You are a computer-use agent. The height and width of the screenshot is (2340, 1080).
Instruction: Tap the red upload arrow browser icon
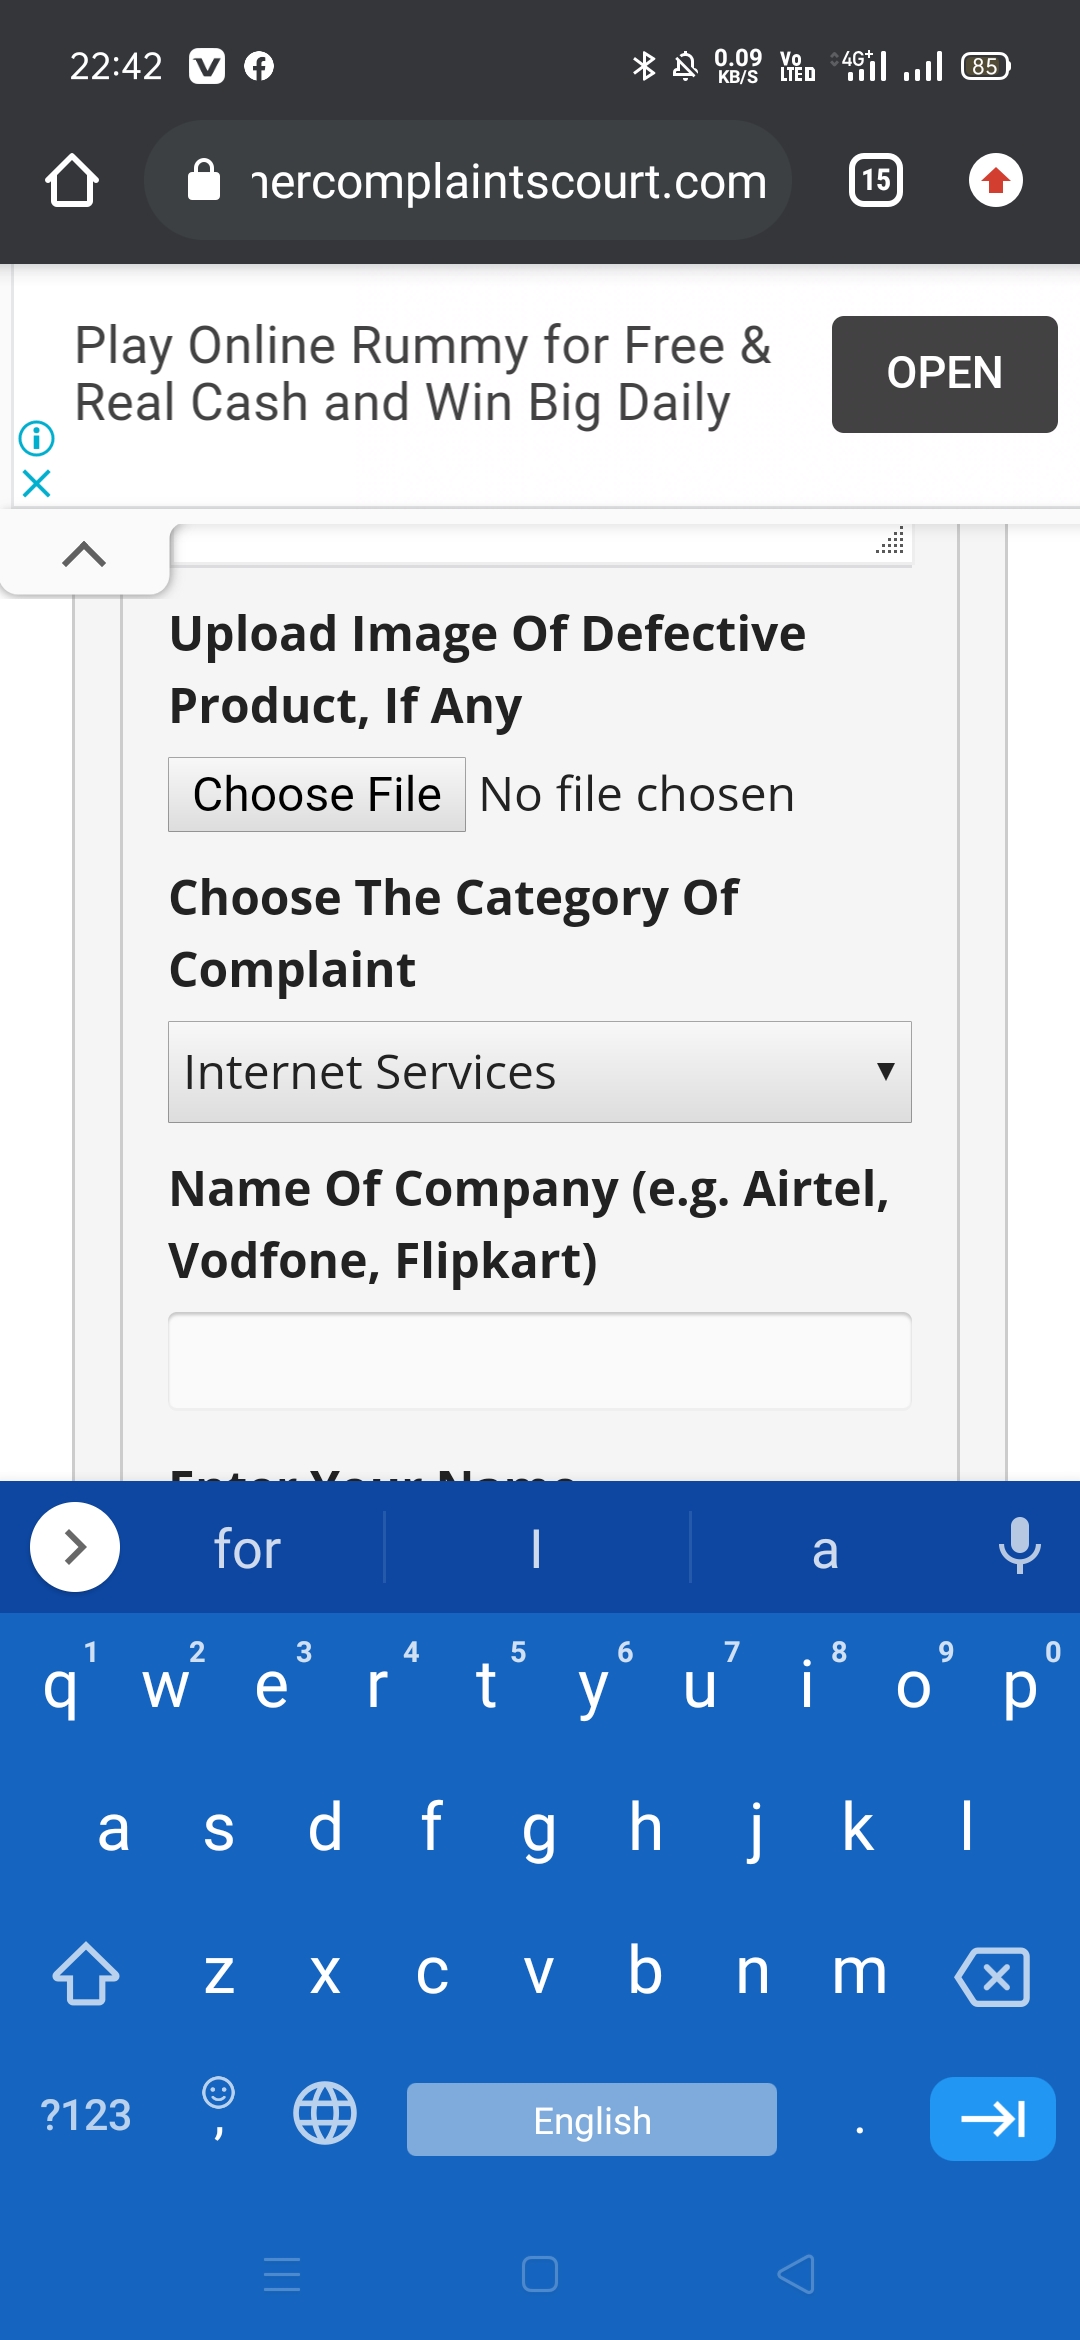coord(995,181)
